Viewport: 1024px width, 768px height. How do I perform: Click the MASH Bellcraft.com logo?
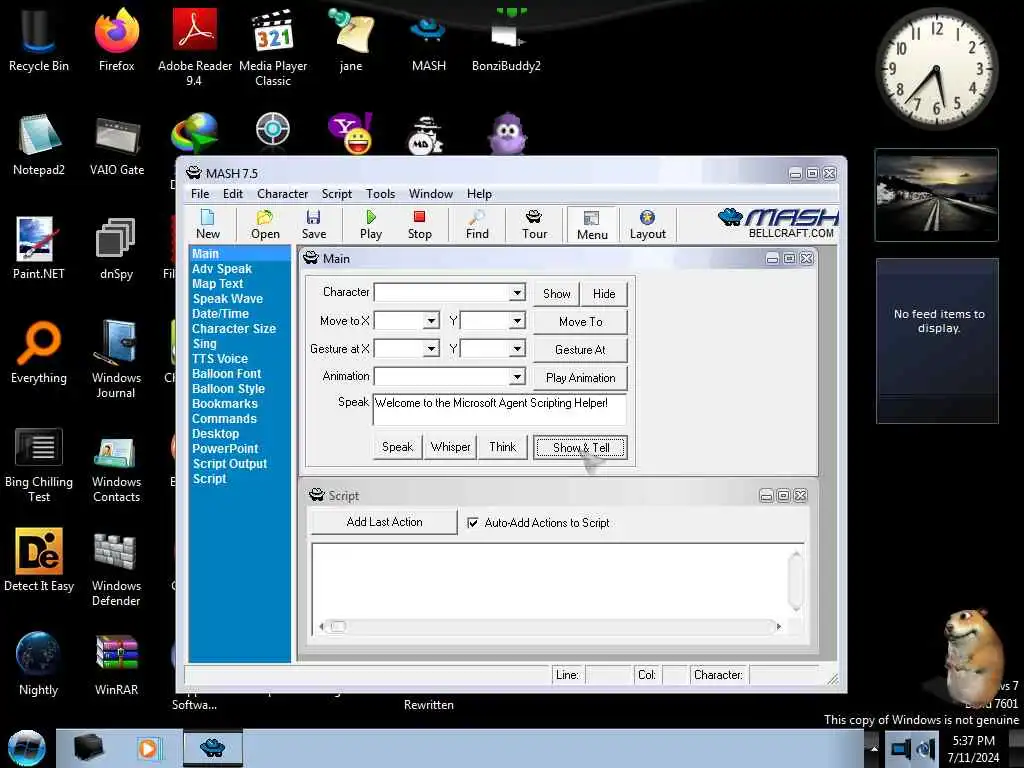pyautogui.click(x=777, y=223)
